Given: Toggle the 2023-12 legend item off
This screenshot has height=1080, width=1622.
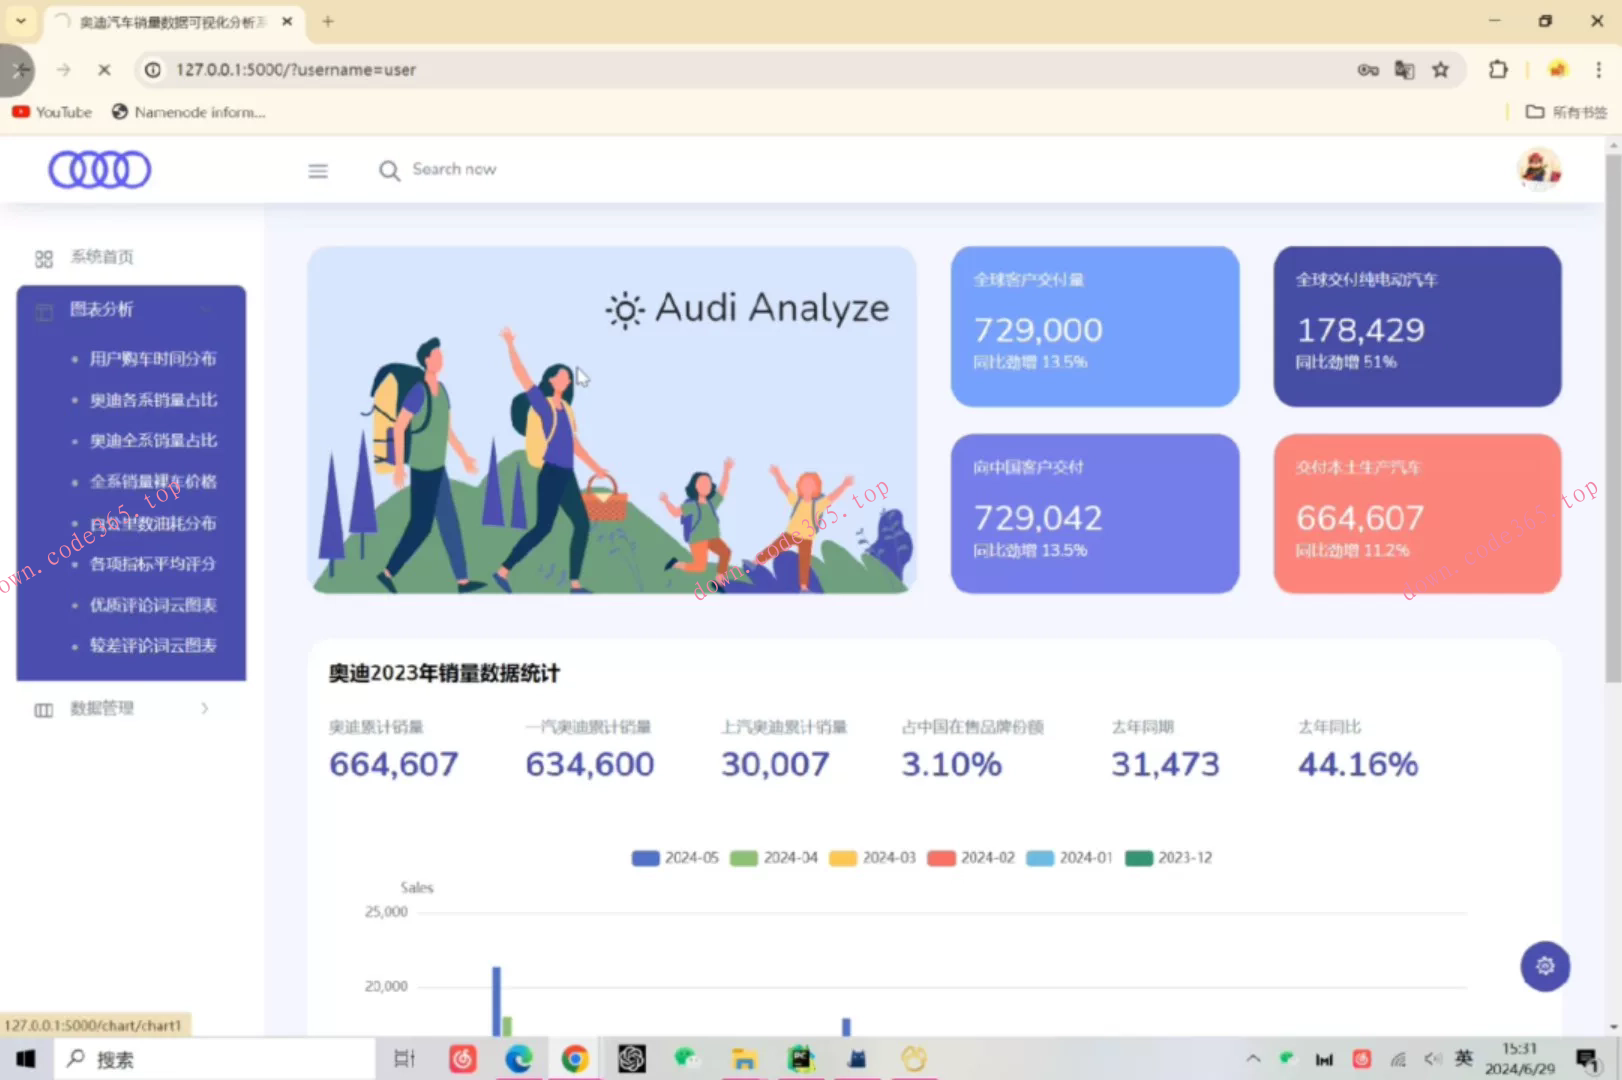Looking at the screenshot, I should point(1168,857).
